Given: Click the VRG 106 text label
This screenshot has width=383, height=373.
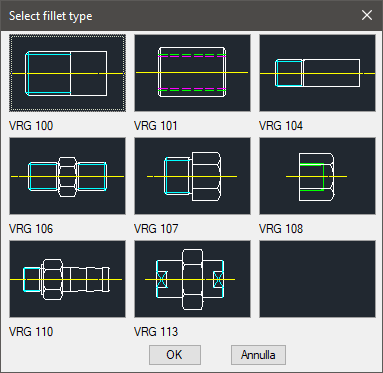Looking at the screenshot, I should tap(31, 229).
